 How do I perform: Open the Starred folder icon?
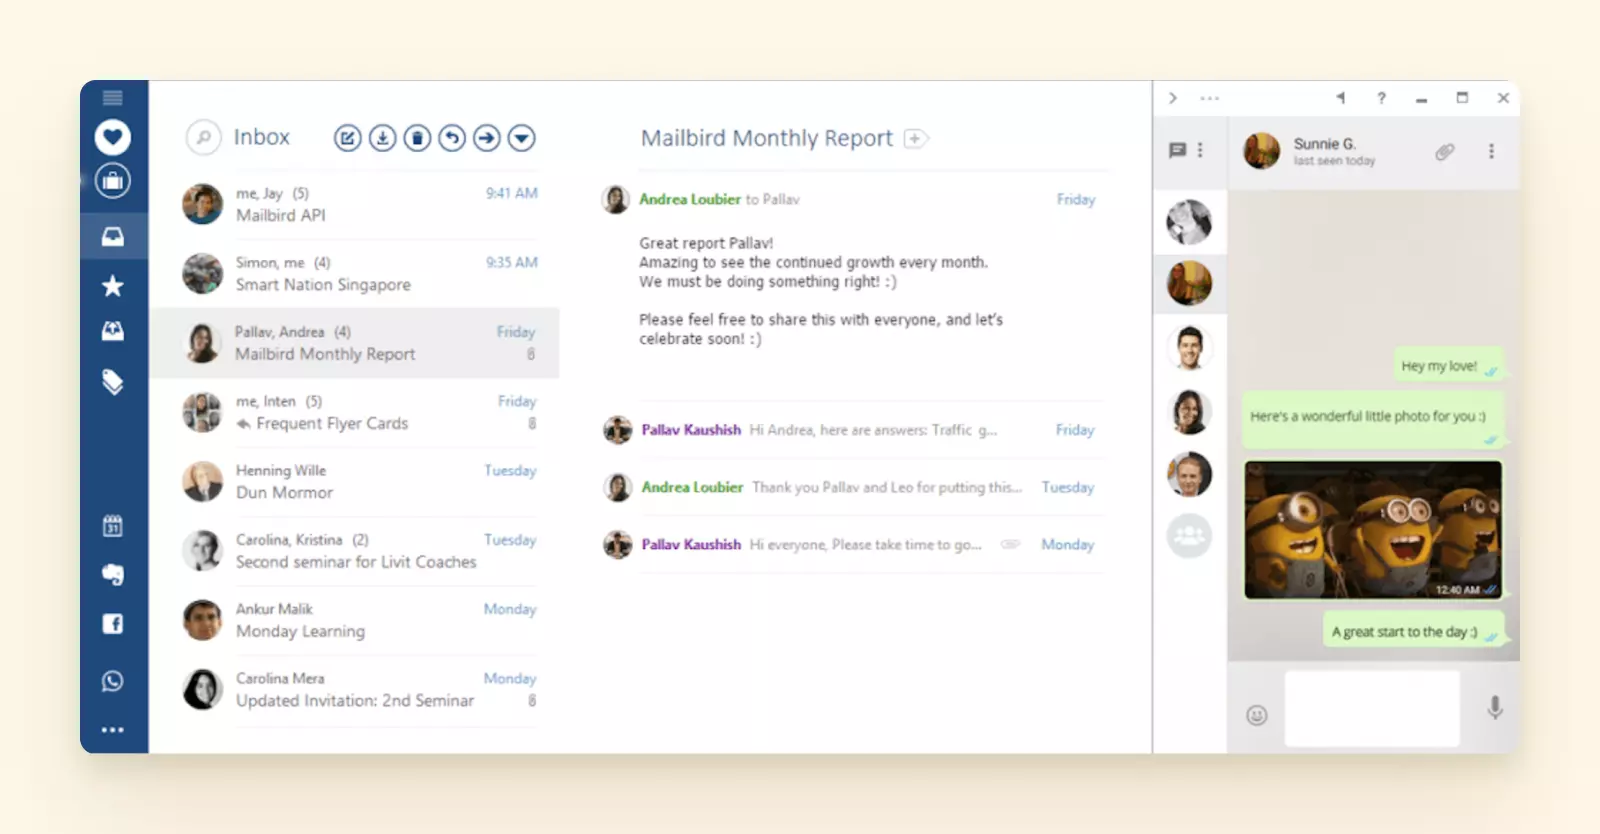pyautogui.click(x=113, y=286)
